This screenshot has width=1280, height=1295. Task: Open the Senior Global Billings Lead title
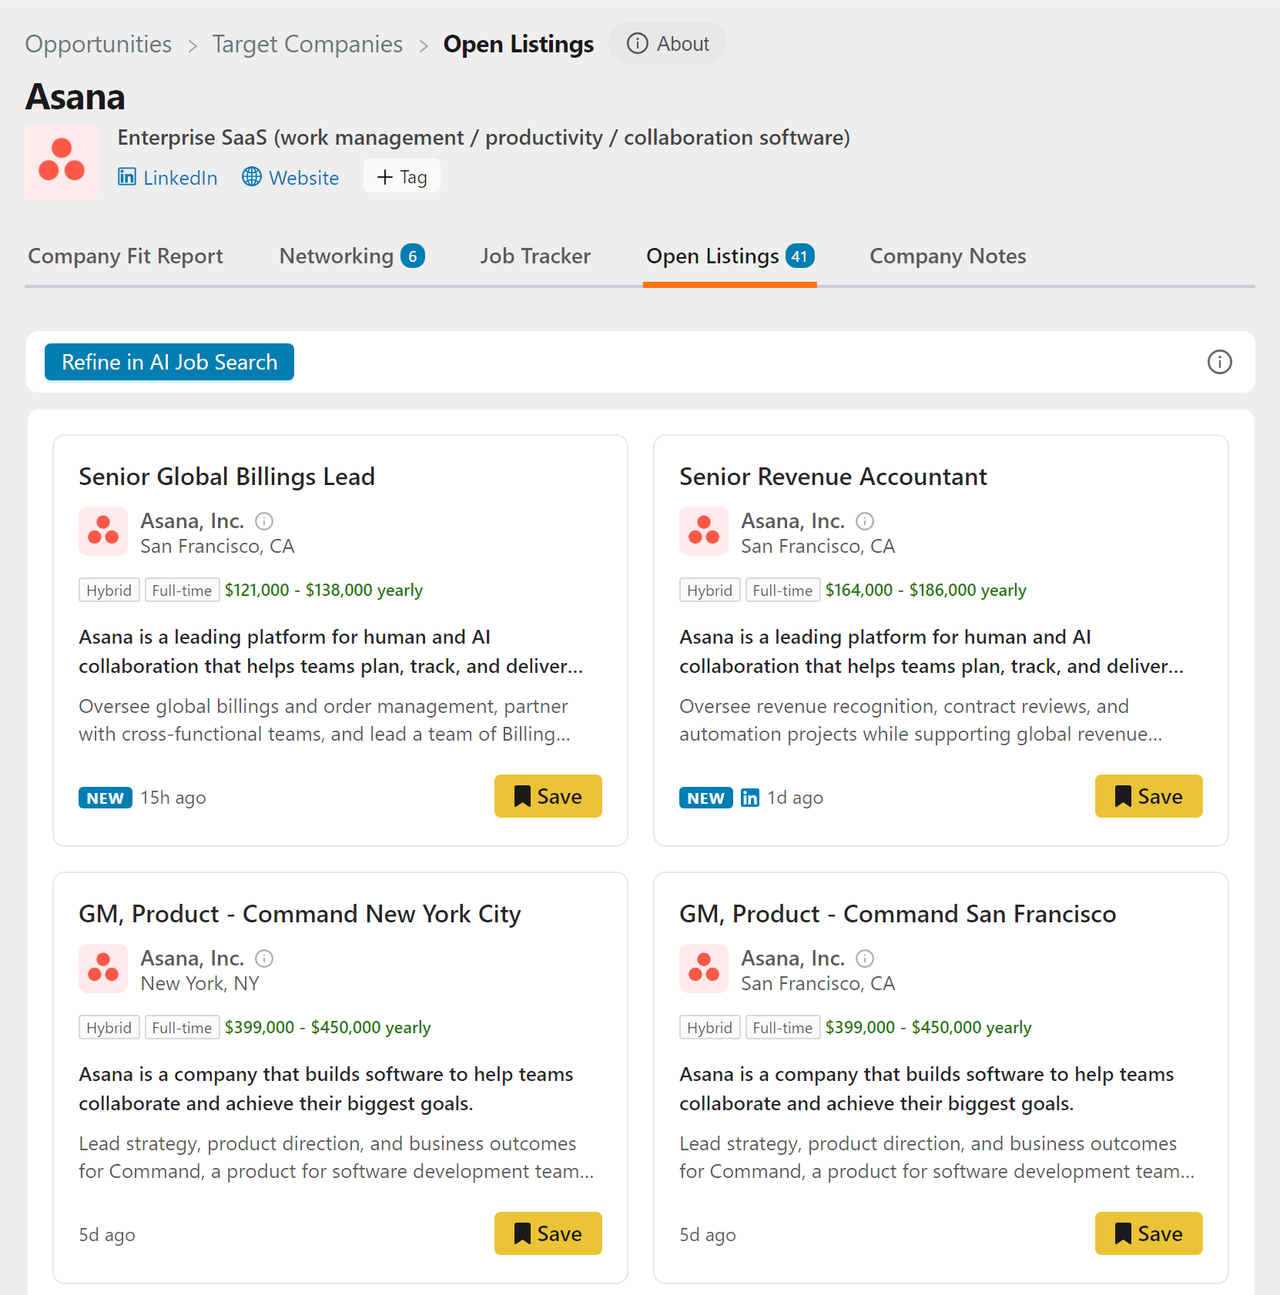227,477
